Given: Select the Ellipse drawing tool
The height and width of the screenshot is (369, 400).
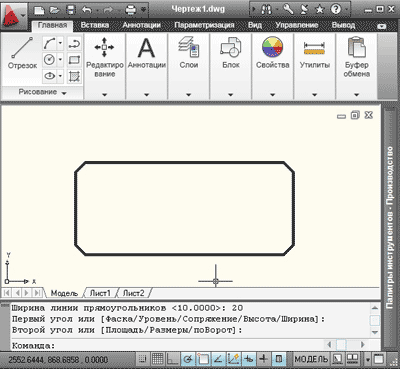Looking at the screenshot, I should pyautogui.click(x=49, y=76).
